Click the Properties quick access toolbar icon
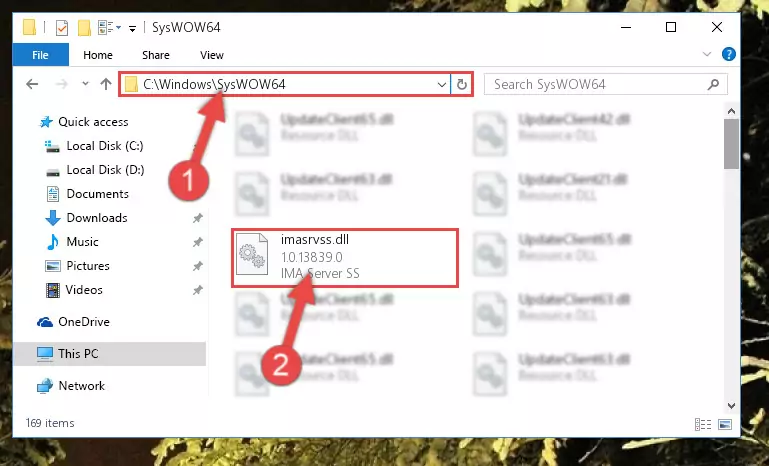This screenshot has width=769, height=466. (x=62, y=27)
